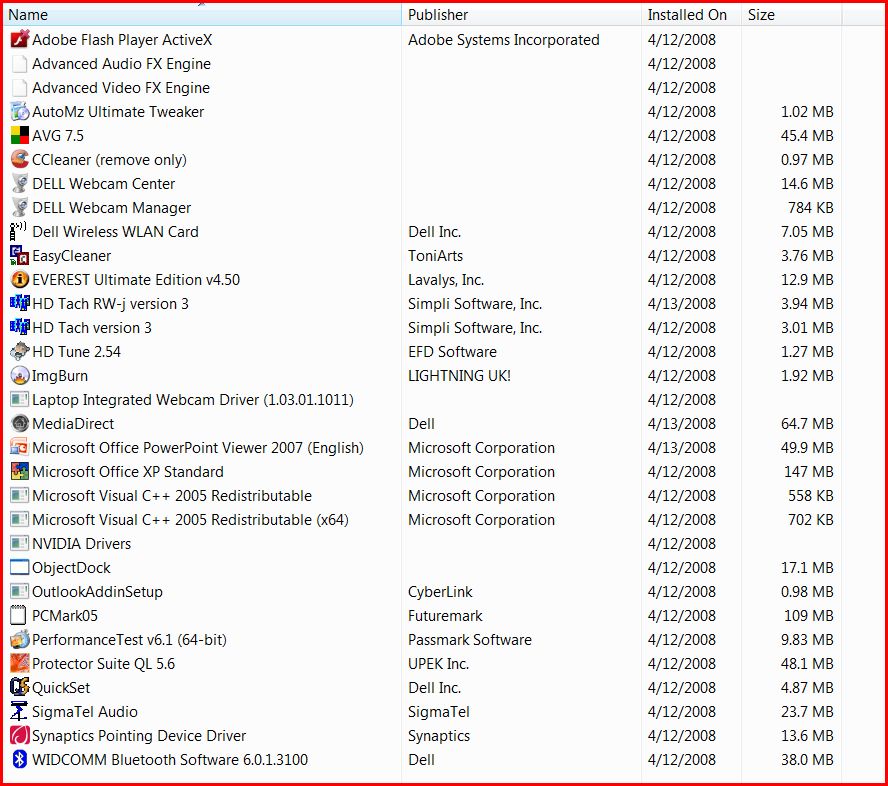Click the 784 KB size value
888x786 pixels.
tap(810, 208)
